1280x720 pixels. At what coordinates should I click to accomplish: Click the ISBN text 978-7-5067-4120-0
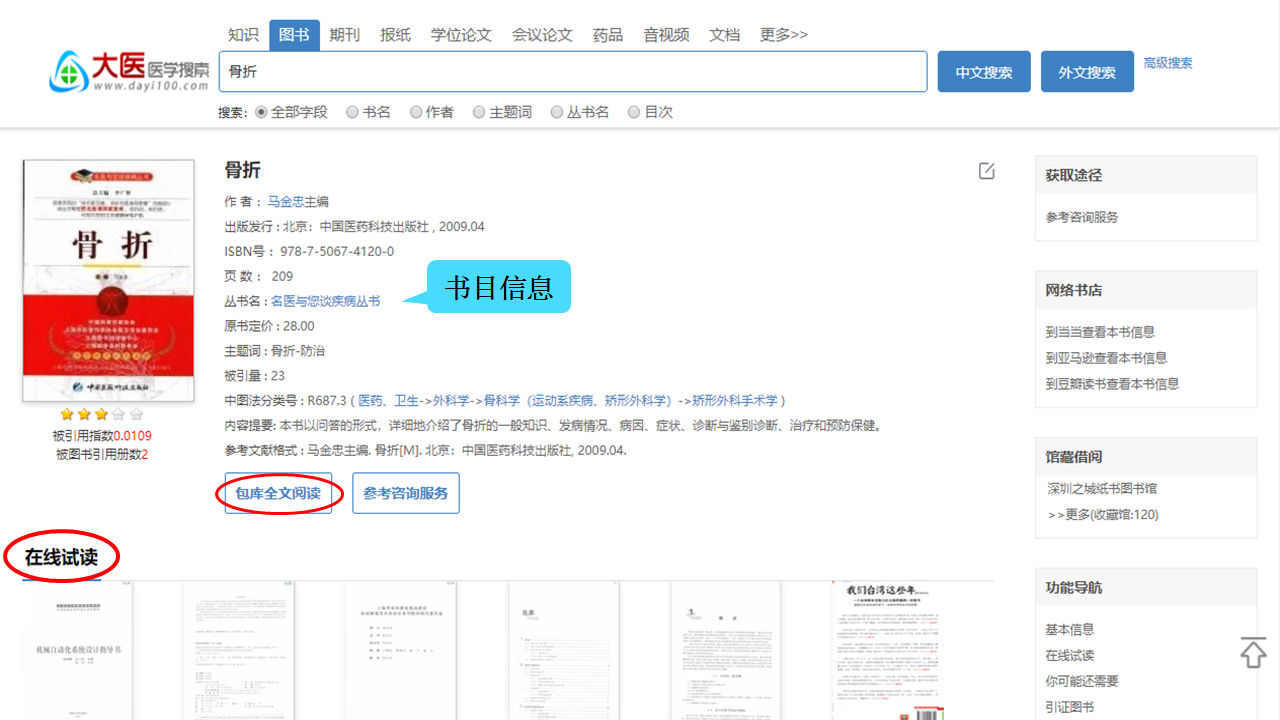pyautogui.click(x=337, y=251)
